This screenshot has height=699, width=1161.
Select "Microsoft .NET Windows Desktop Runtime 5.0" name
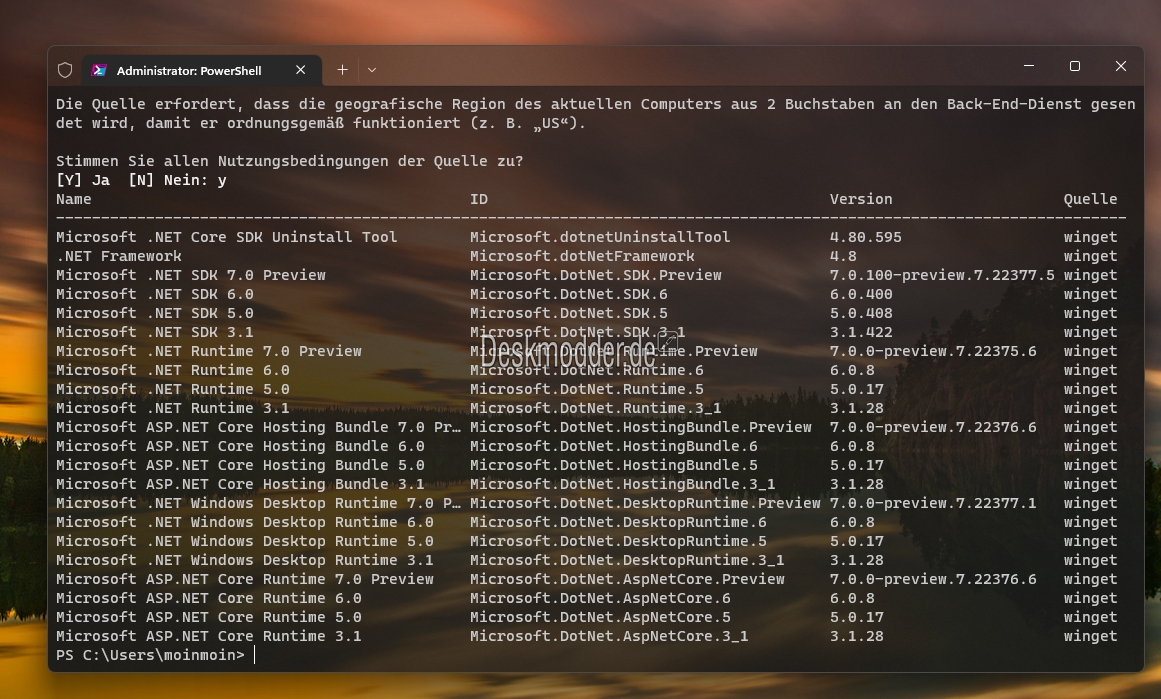[245, 542]
